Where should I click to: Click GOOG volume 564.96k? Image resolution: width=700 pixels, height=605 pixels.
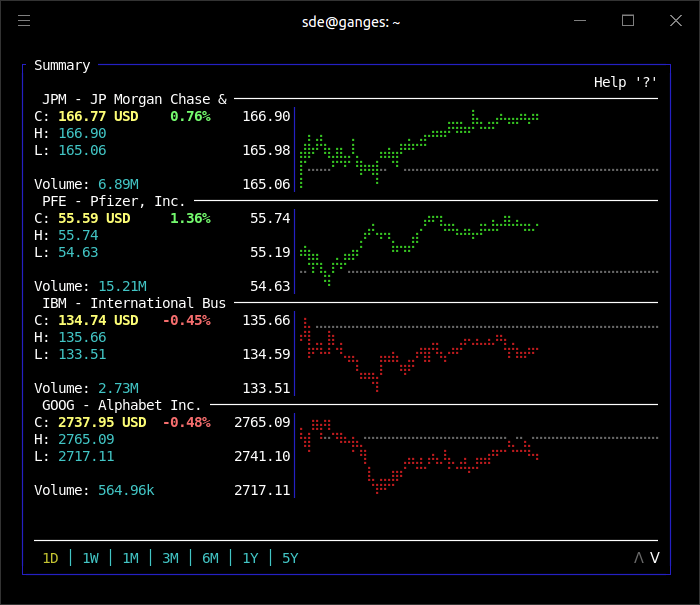tap(126, 490)
